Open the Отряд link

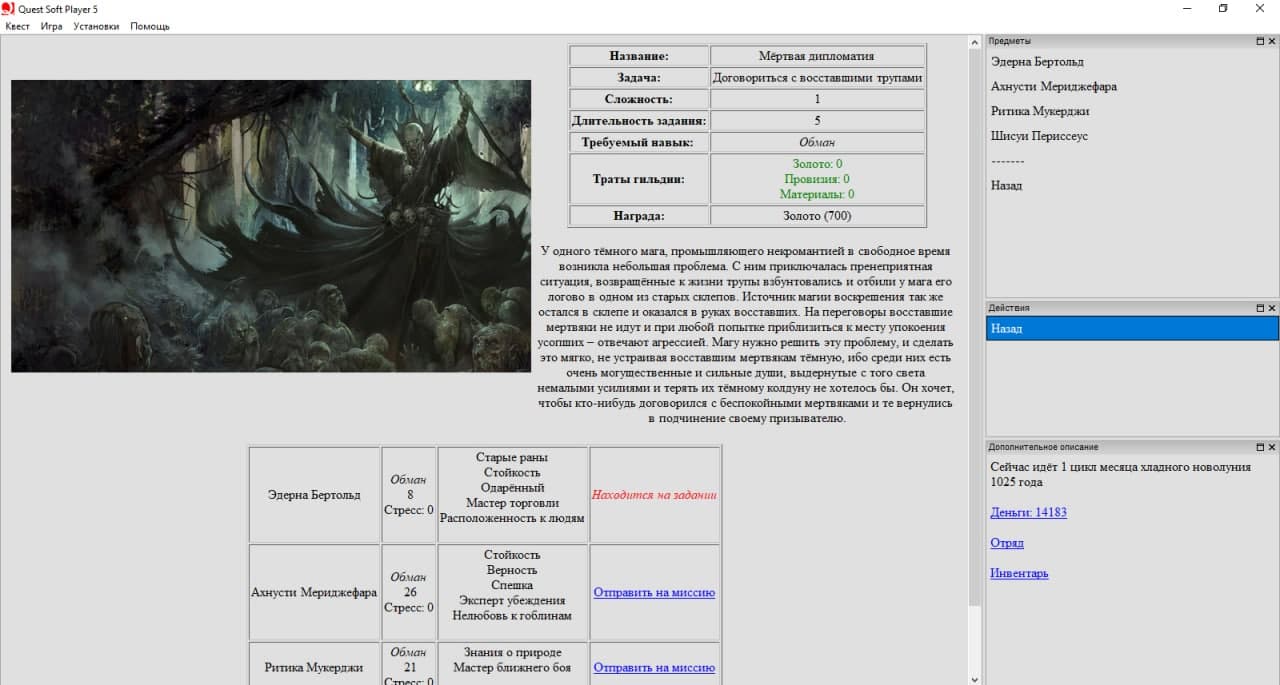(x=1007, y=543)
